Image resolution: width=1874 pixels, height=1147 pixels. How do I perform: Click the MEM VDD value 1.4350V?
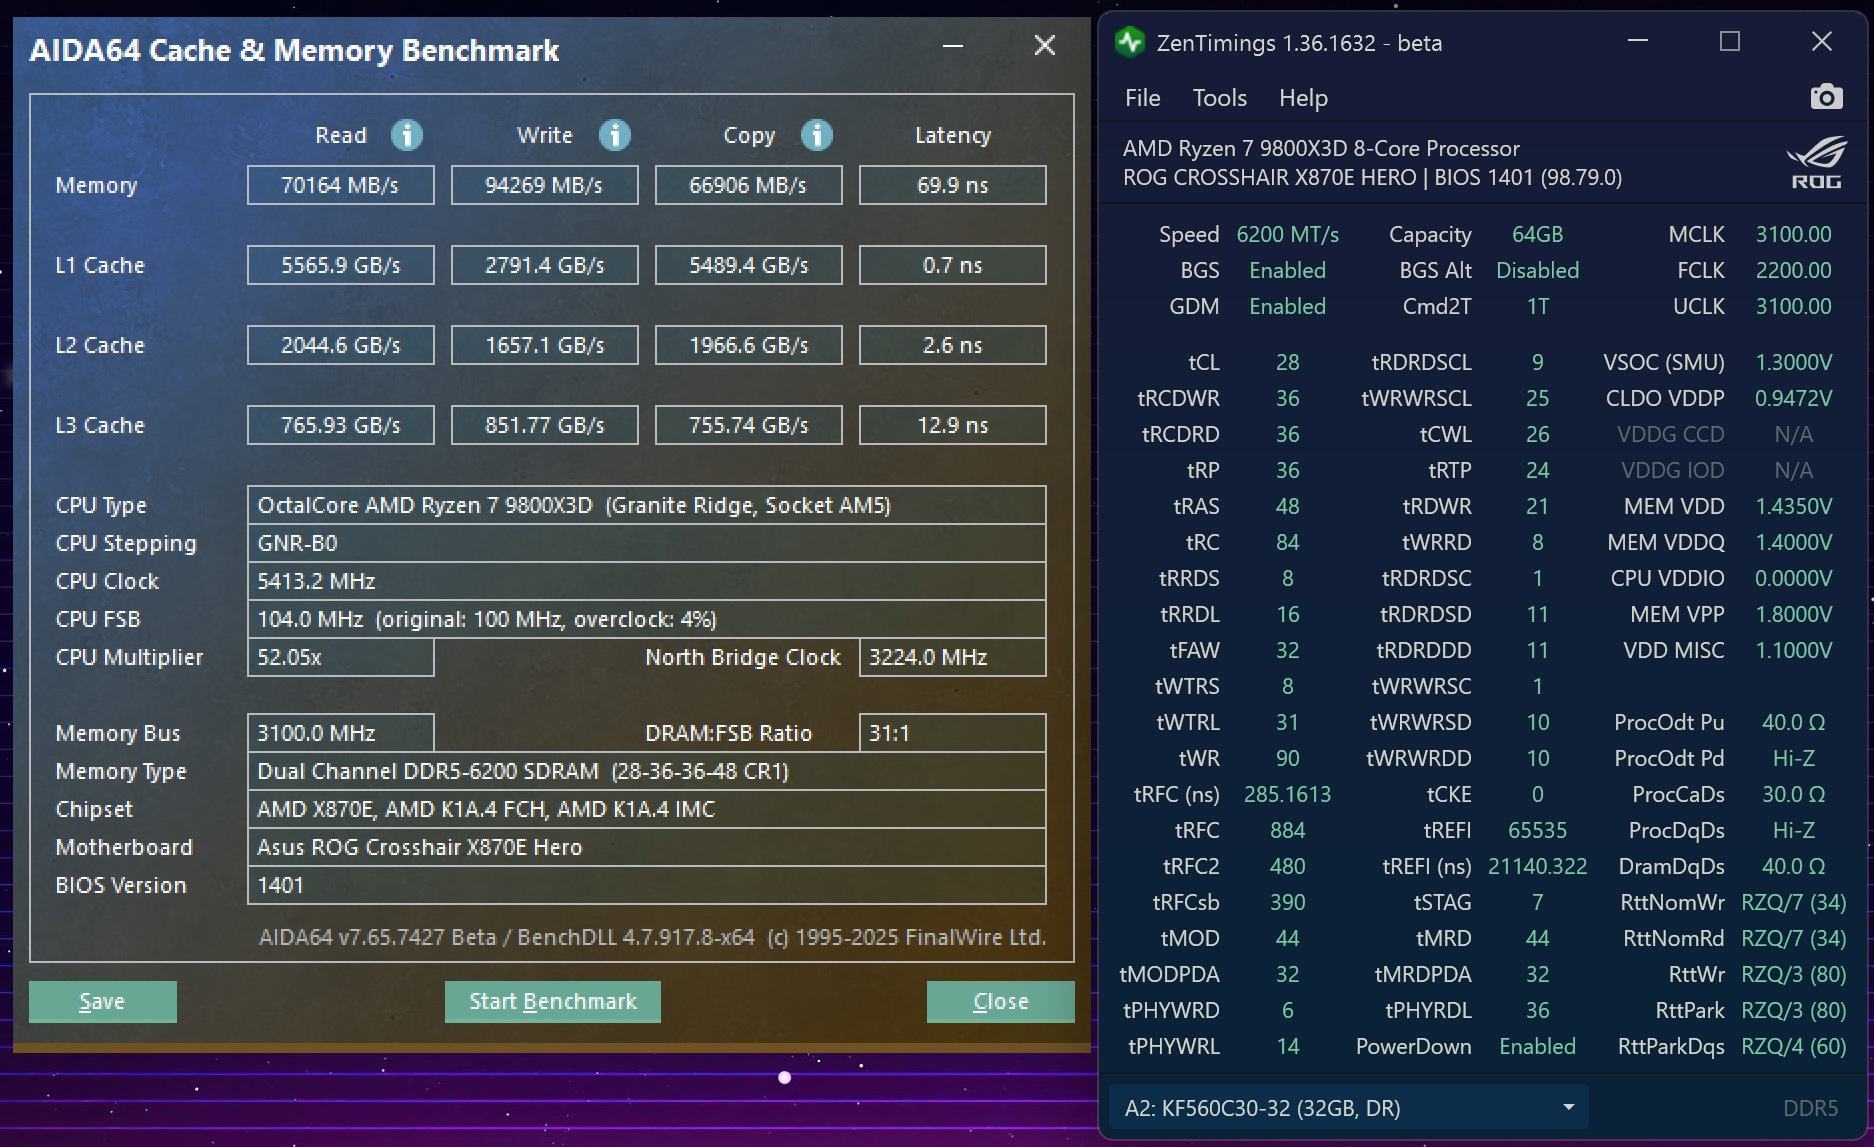(1794, 506)
